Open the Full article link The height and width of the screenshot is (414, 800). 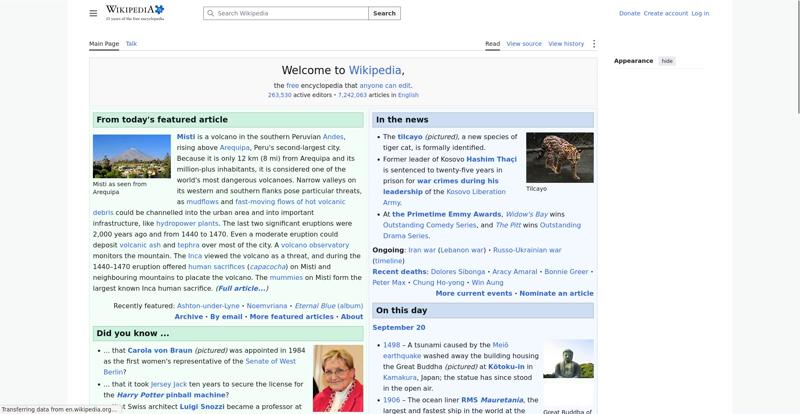coord(242,288)
